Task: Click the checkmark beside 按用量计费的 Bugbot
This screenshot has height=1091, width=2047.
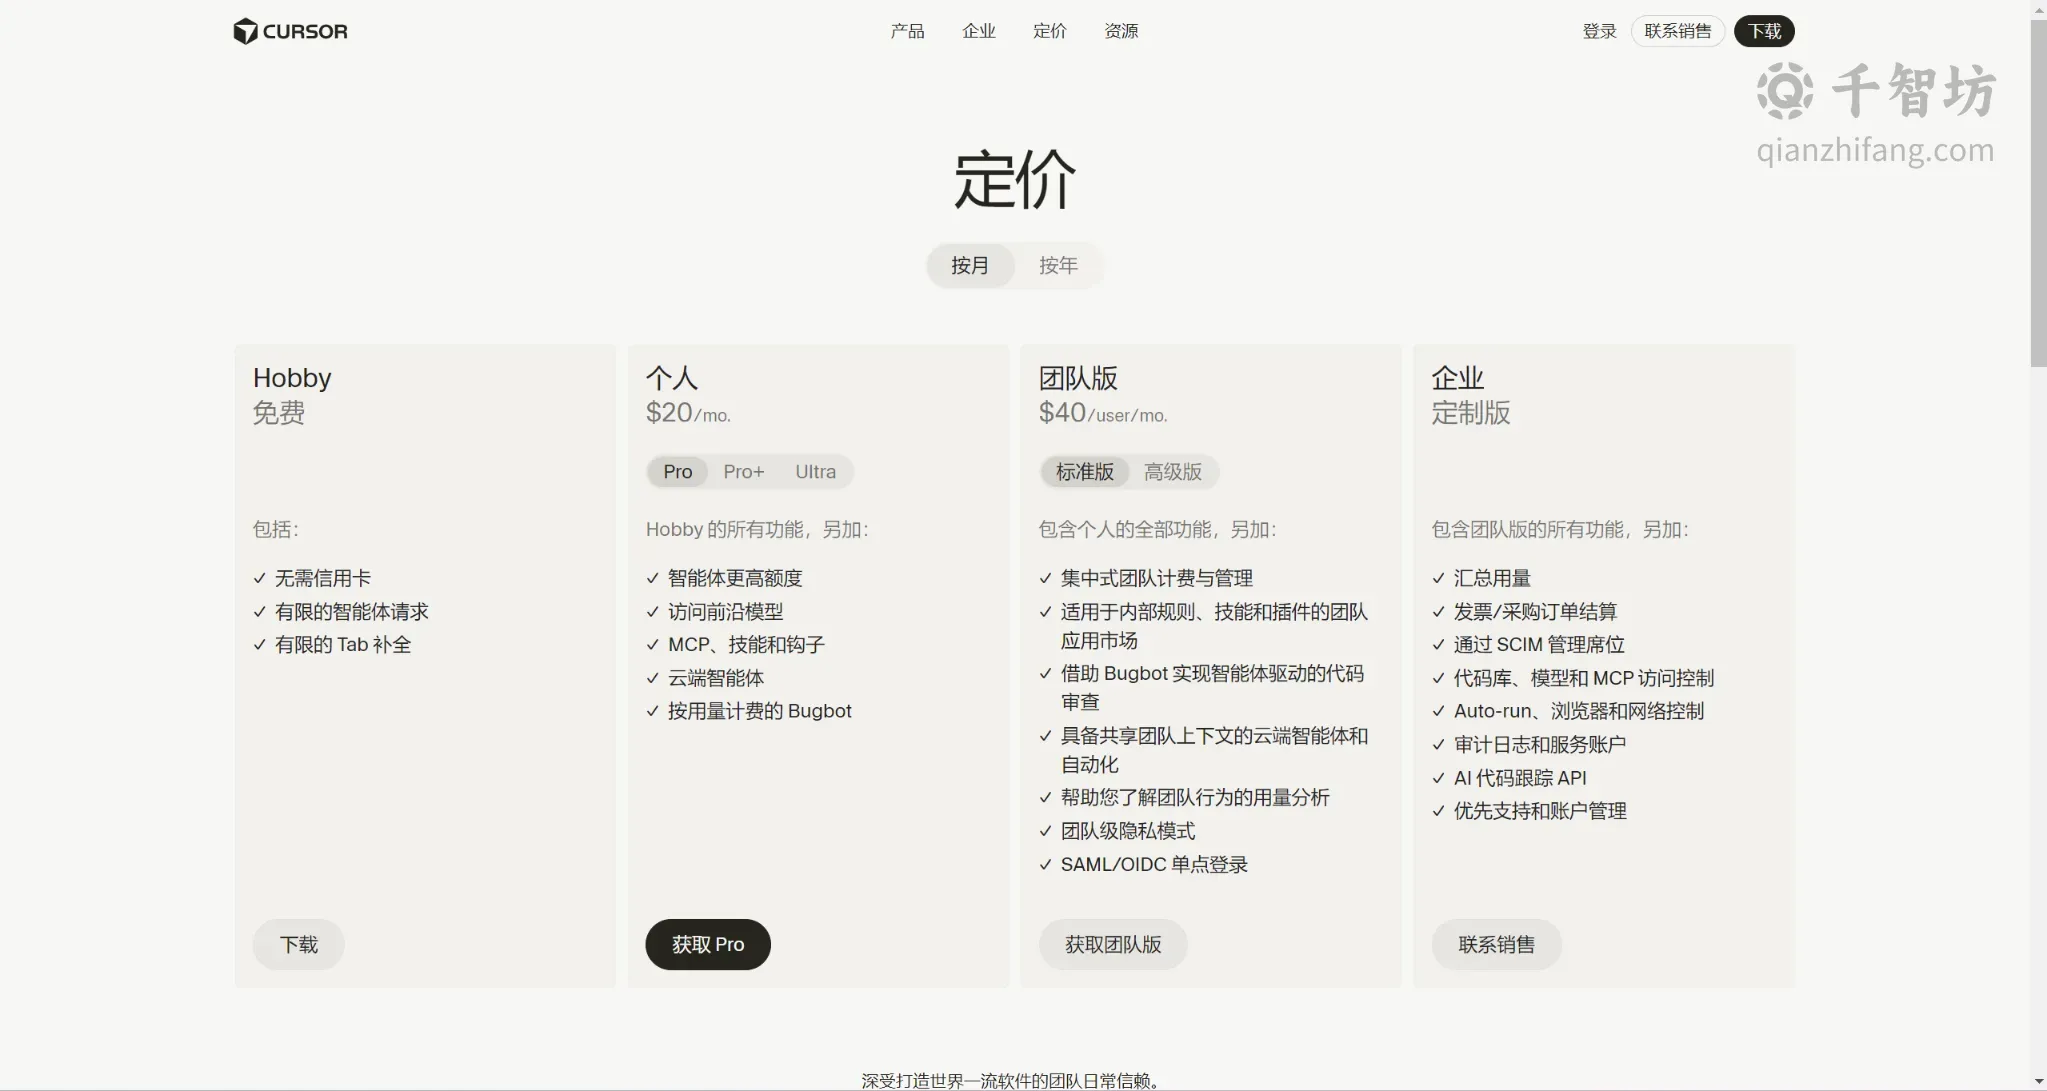Action: 652,711
